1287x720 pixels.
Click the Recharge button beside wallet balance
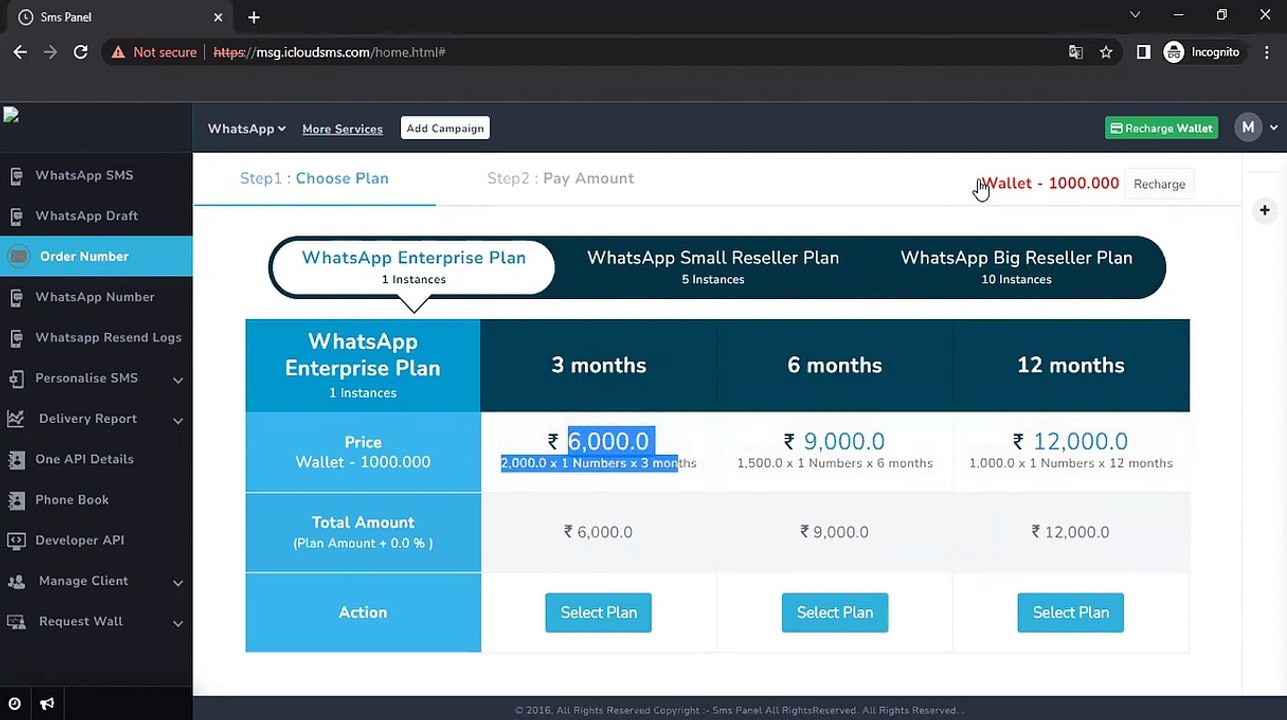(1159, 184)
